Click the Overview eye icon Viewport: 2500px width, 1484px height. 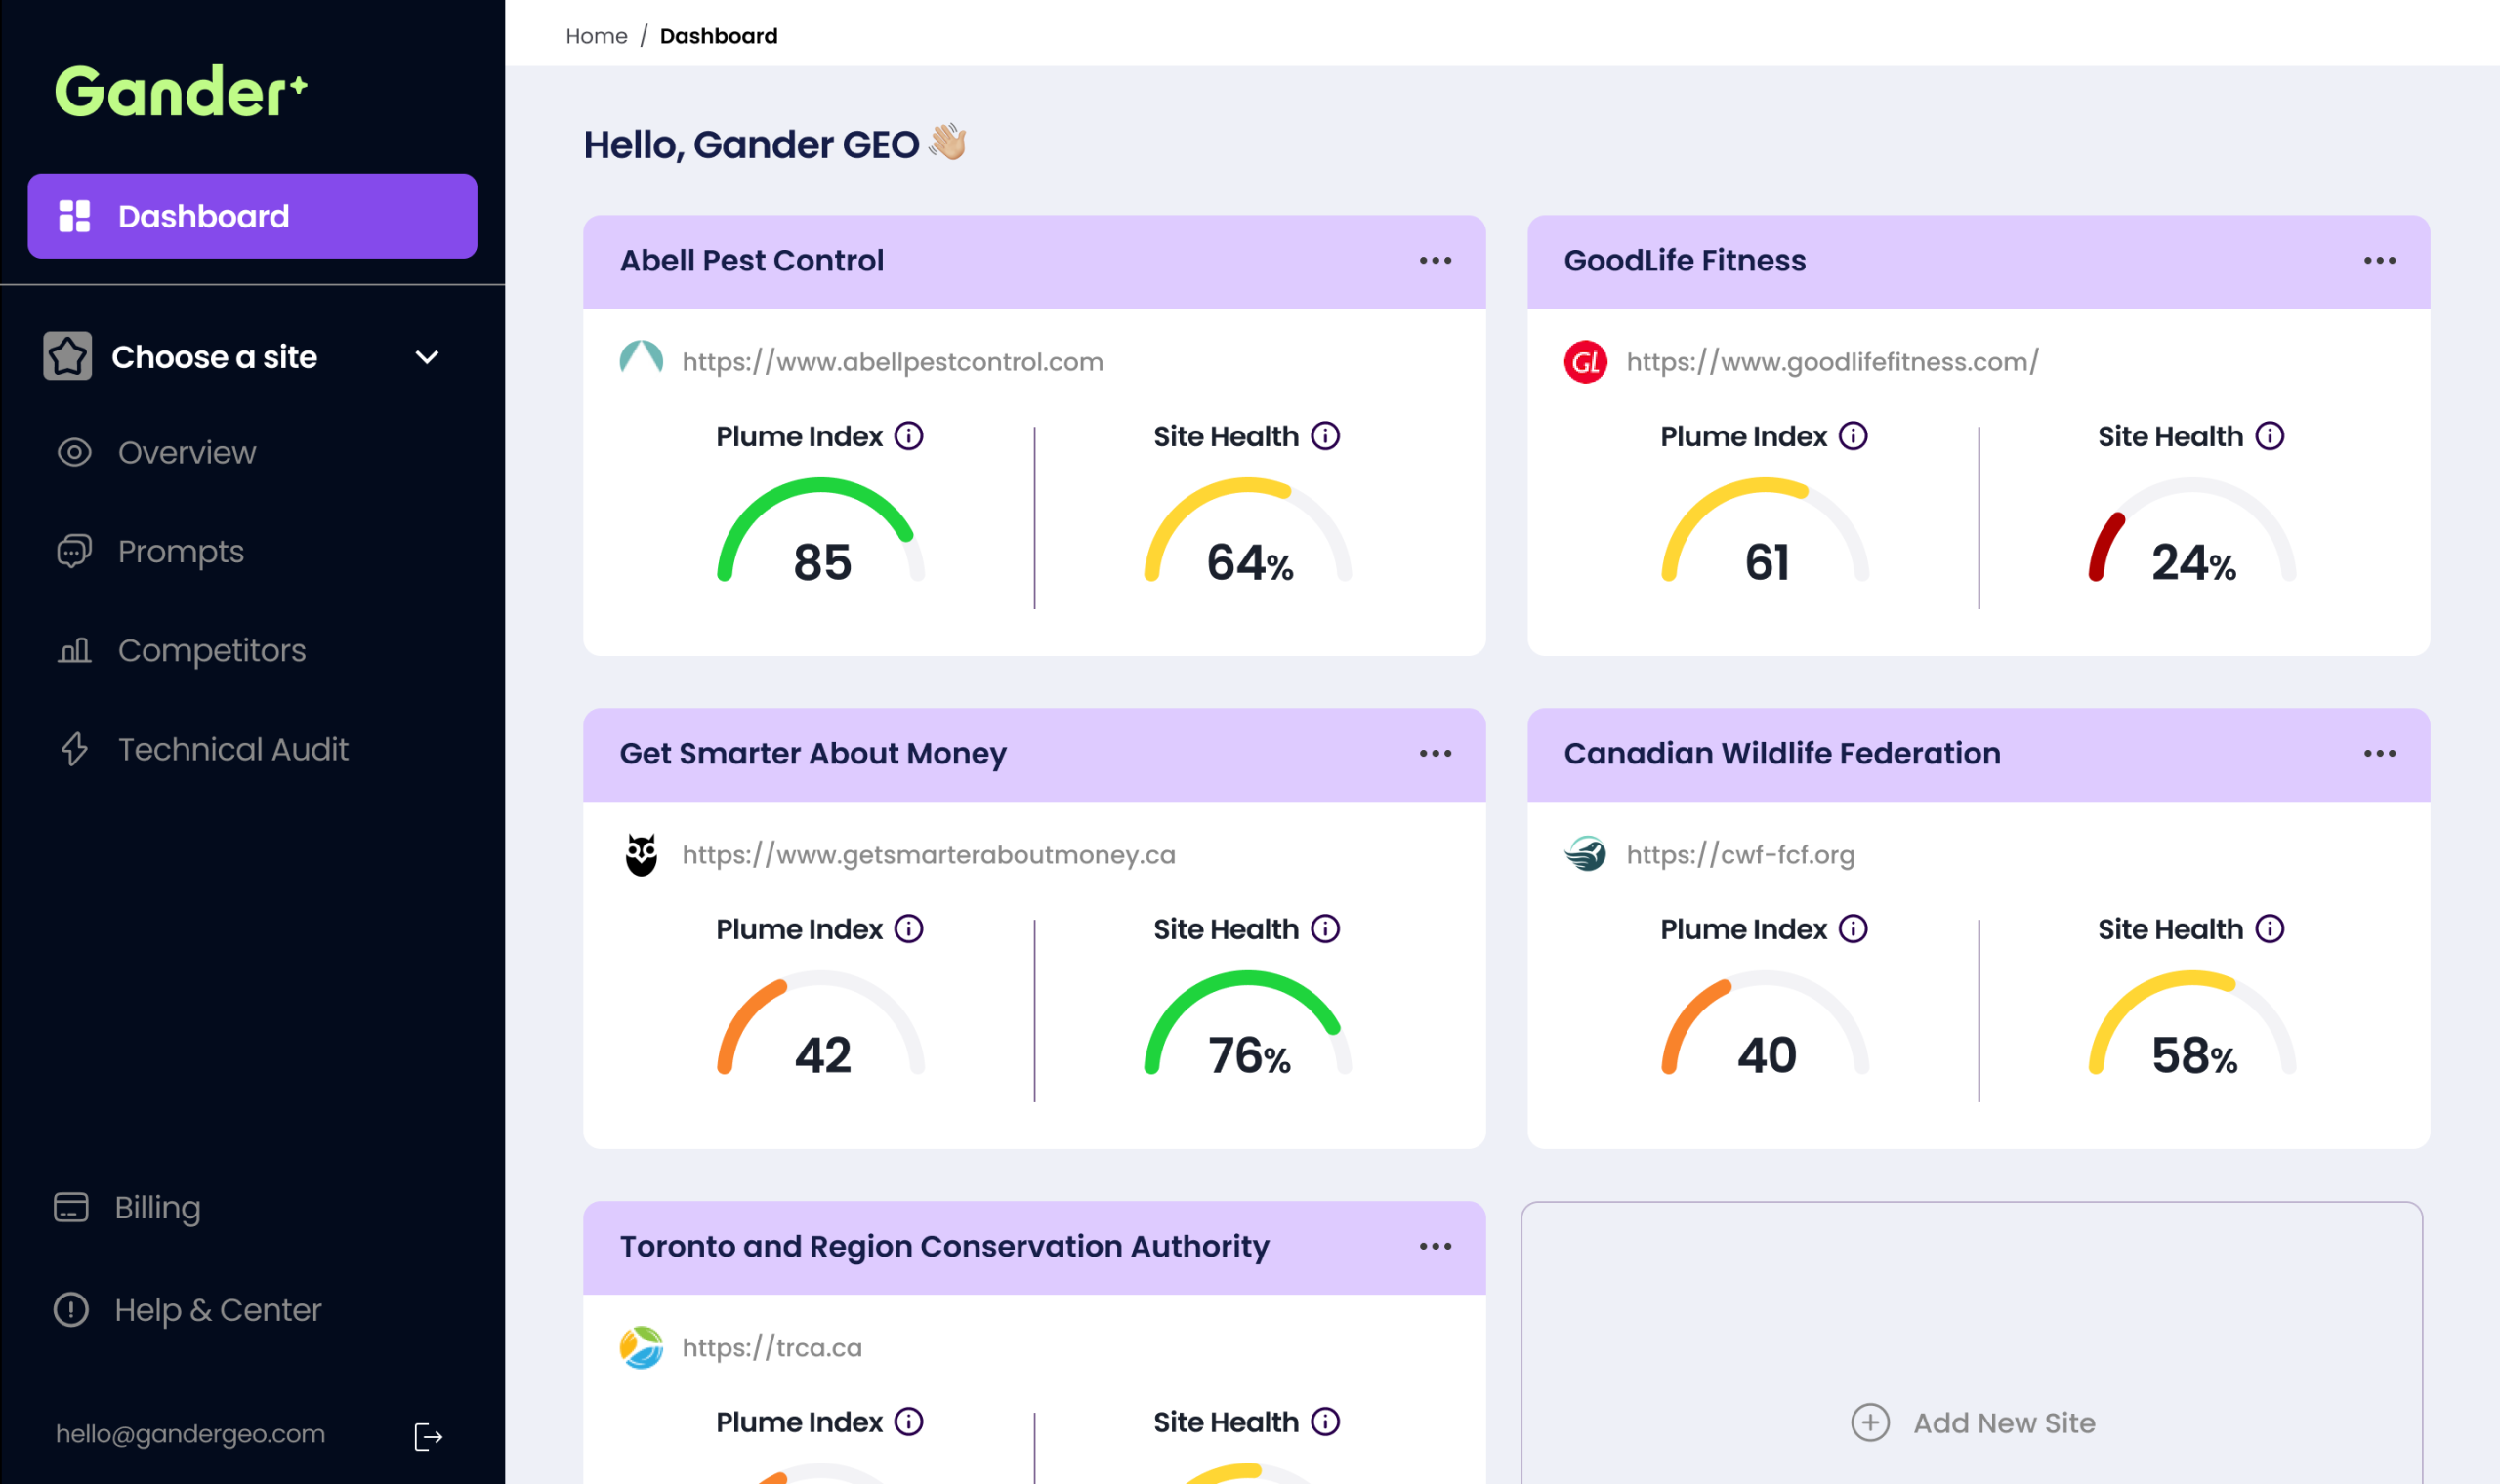(x=74, y=452)
